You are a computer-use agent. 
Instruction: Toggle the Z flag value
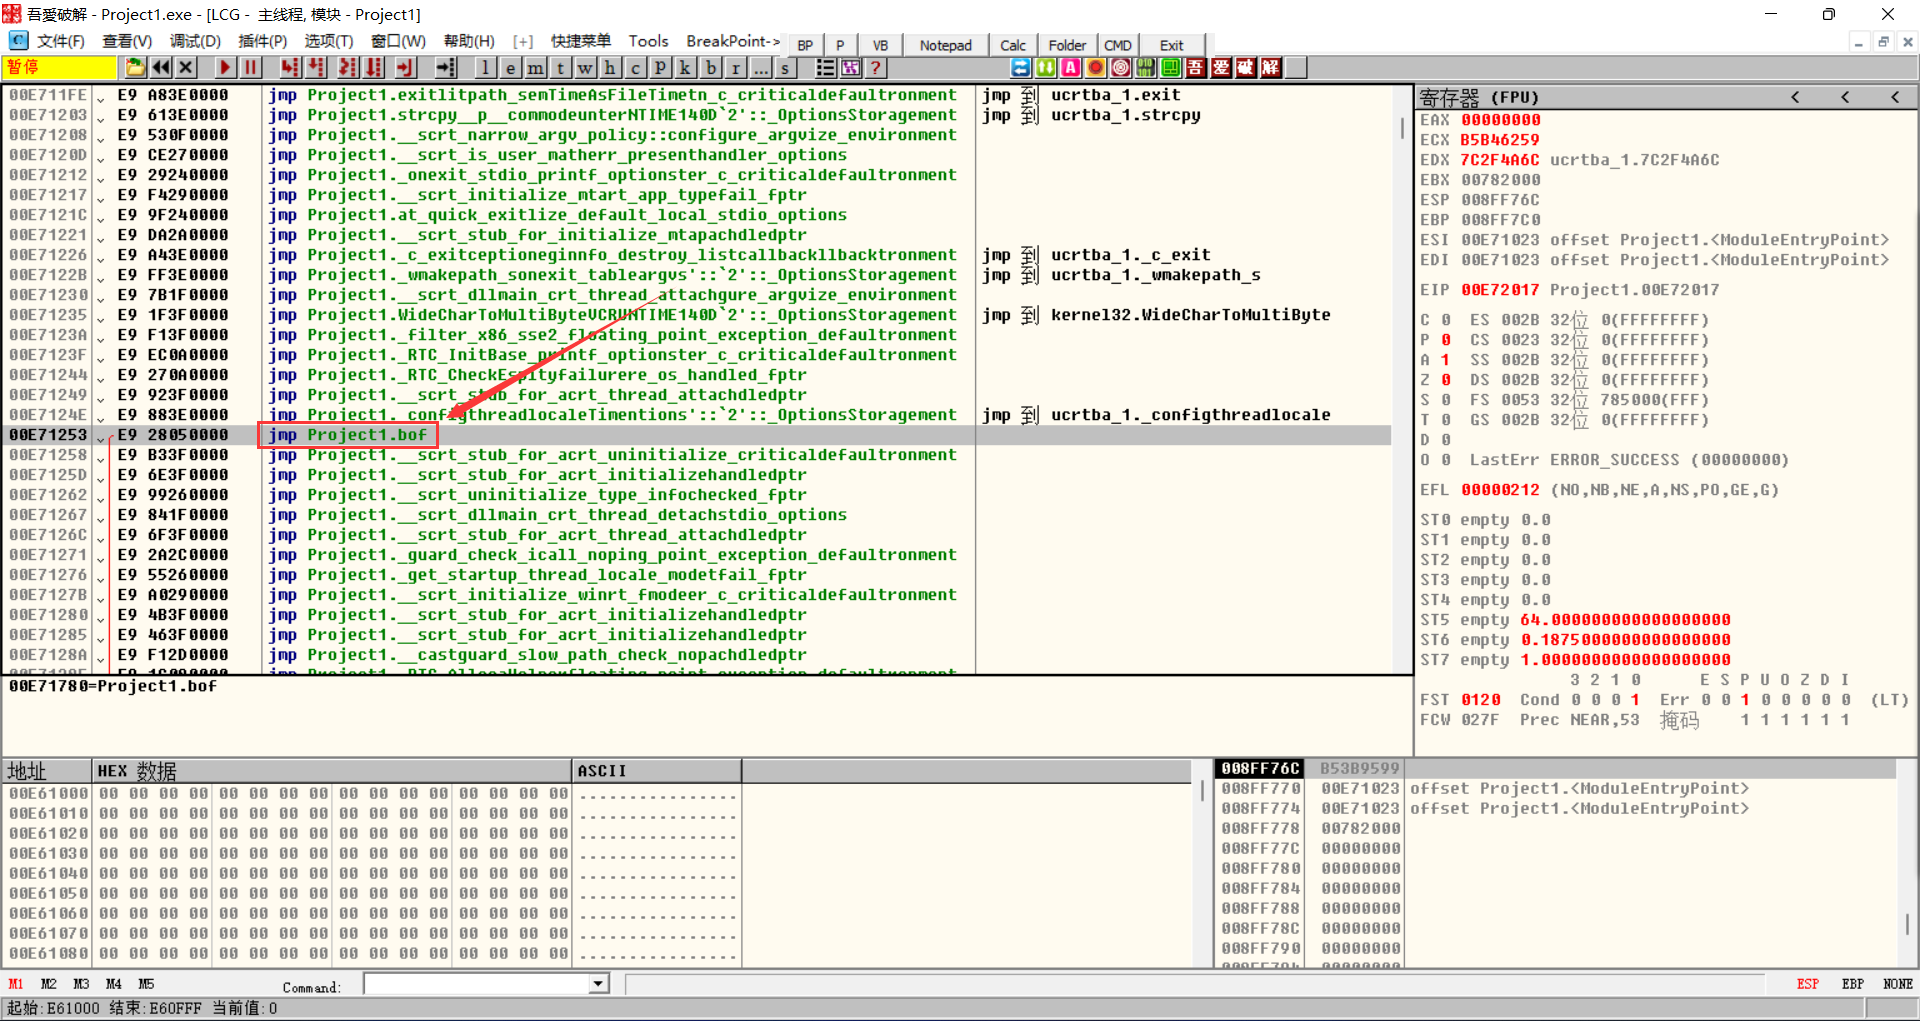(x=1445, y=380)
